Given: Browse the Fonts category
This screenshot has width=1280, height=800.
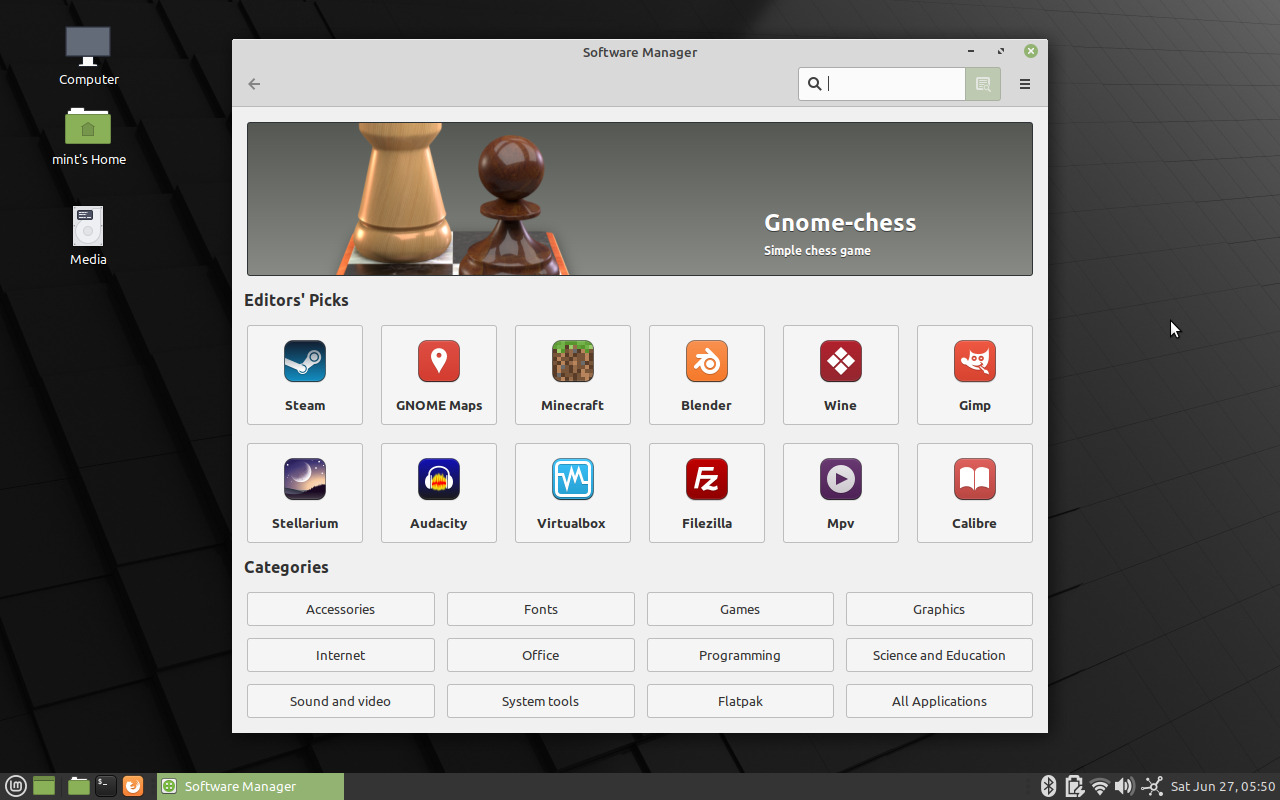Looking at the screenshot, I should tap(541, 609).
